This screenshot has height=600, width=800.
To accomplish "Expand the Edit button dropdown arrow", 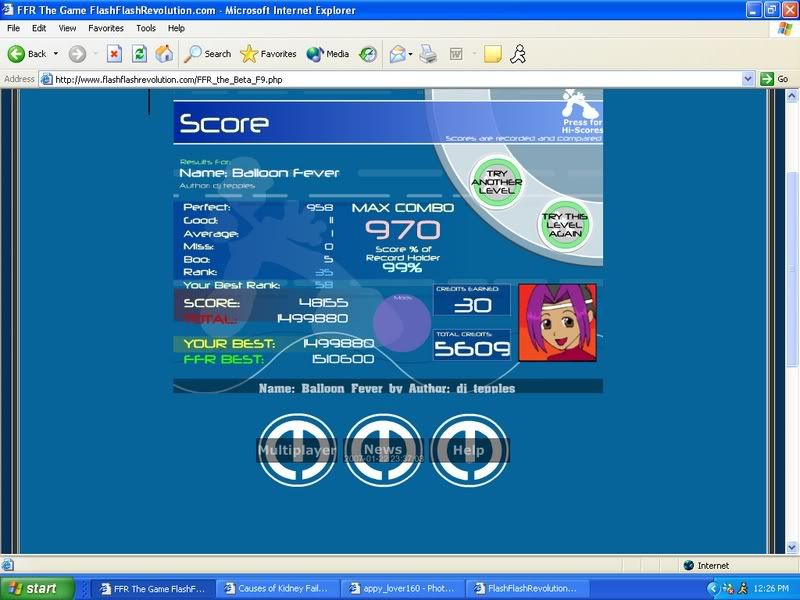I will click(474, 54).
